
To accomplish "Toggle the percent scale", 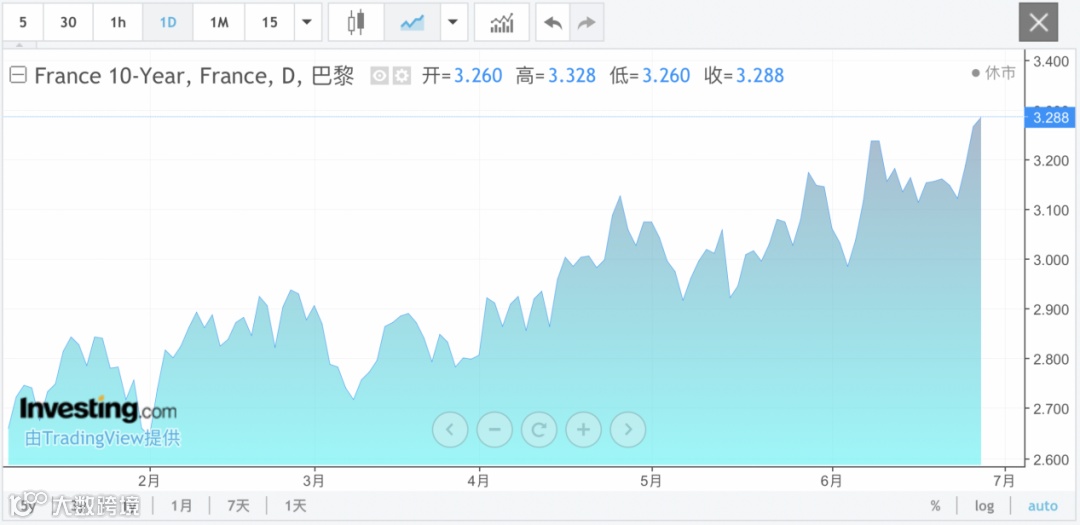I will (x=935, y=506).
